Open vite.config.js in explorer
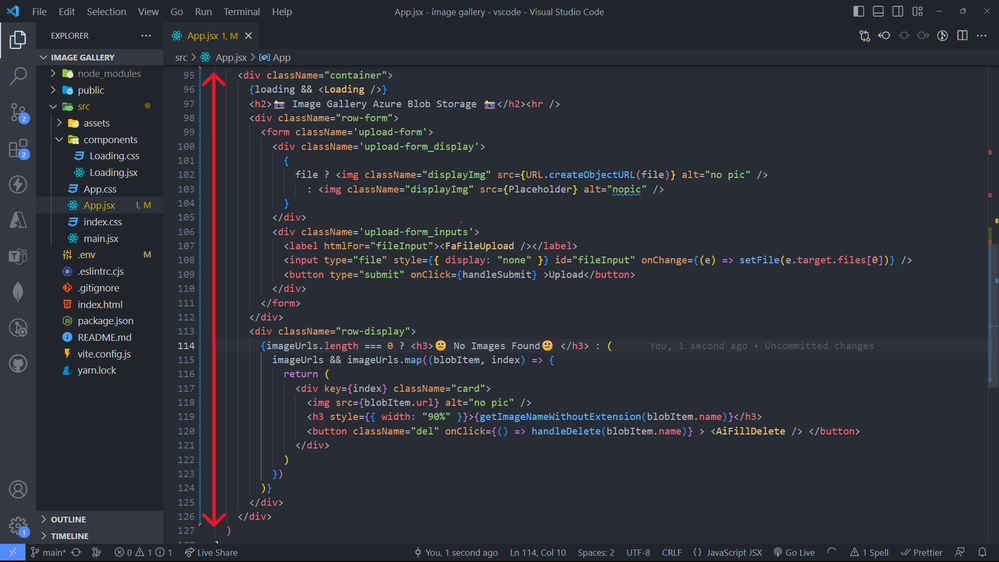 coord(100,354)
